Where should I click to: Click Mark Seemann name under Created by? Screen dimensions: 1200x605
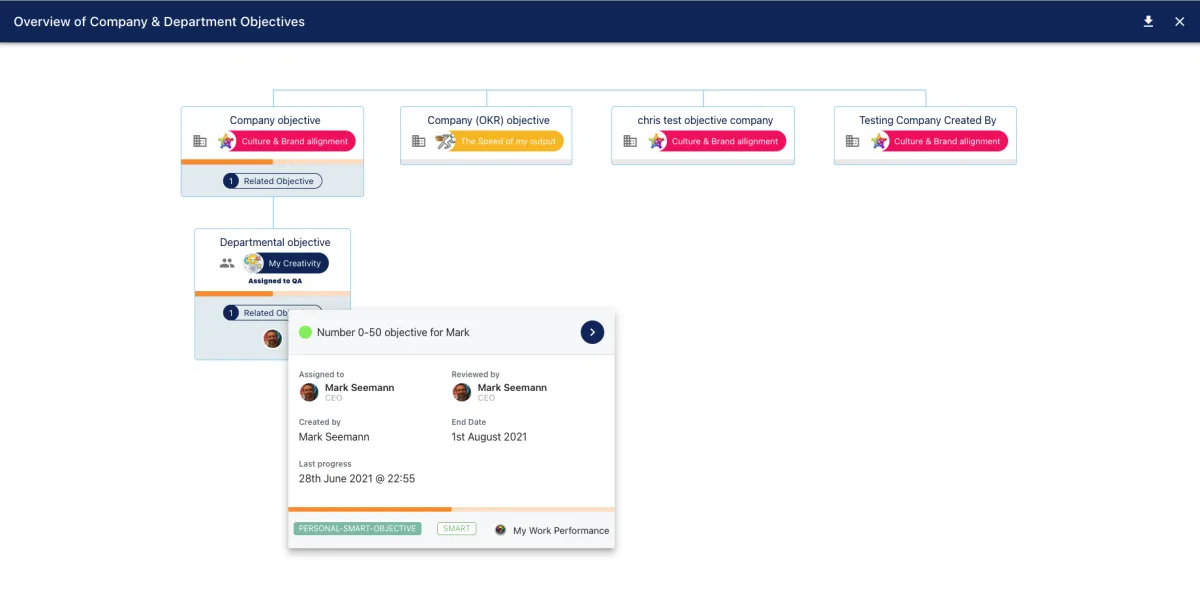[334, 437]
